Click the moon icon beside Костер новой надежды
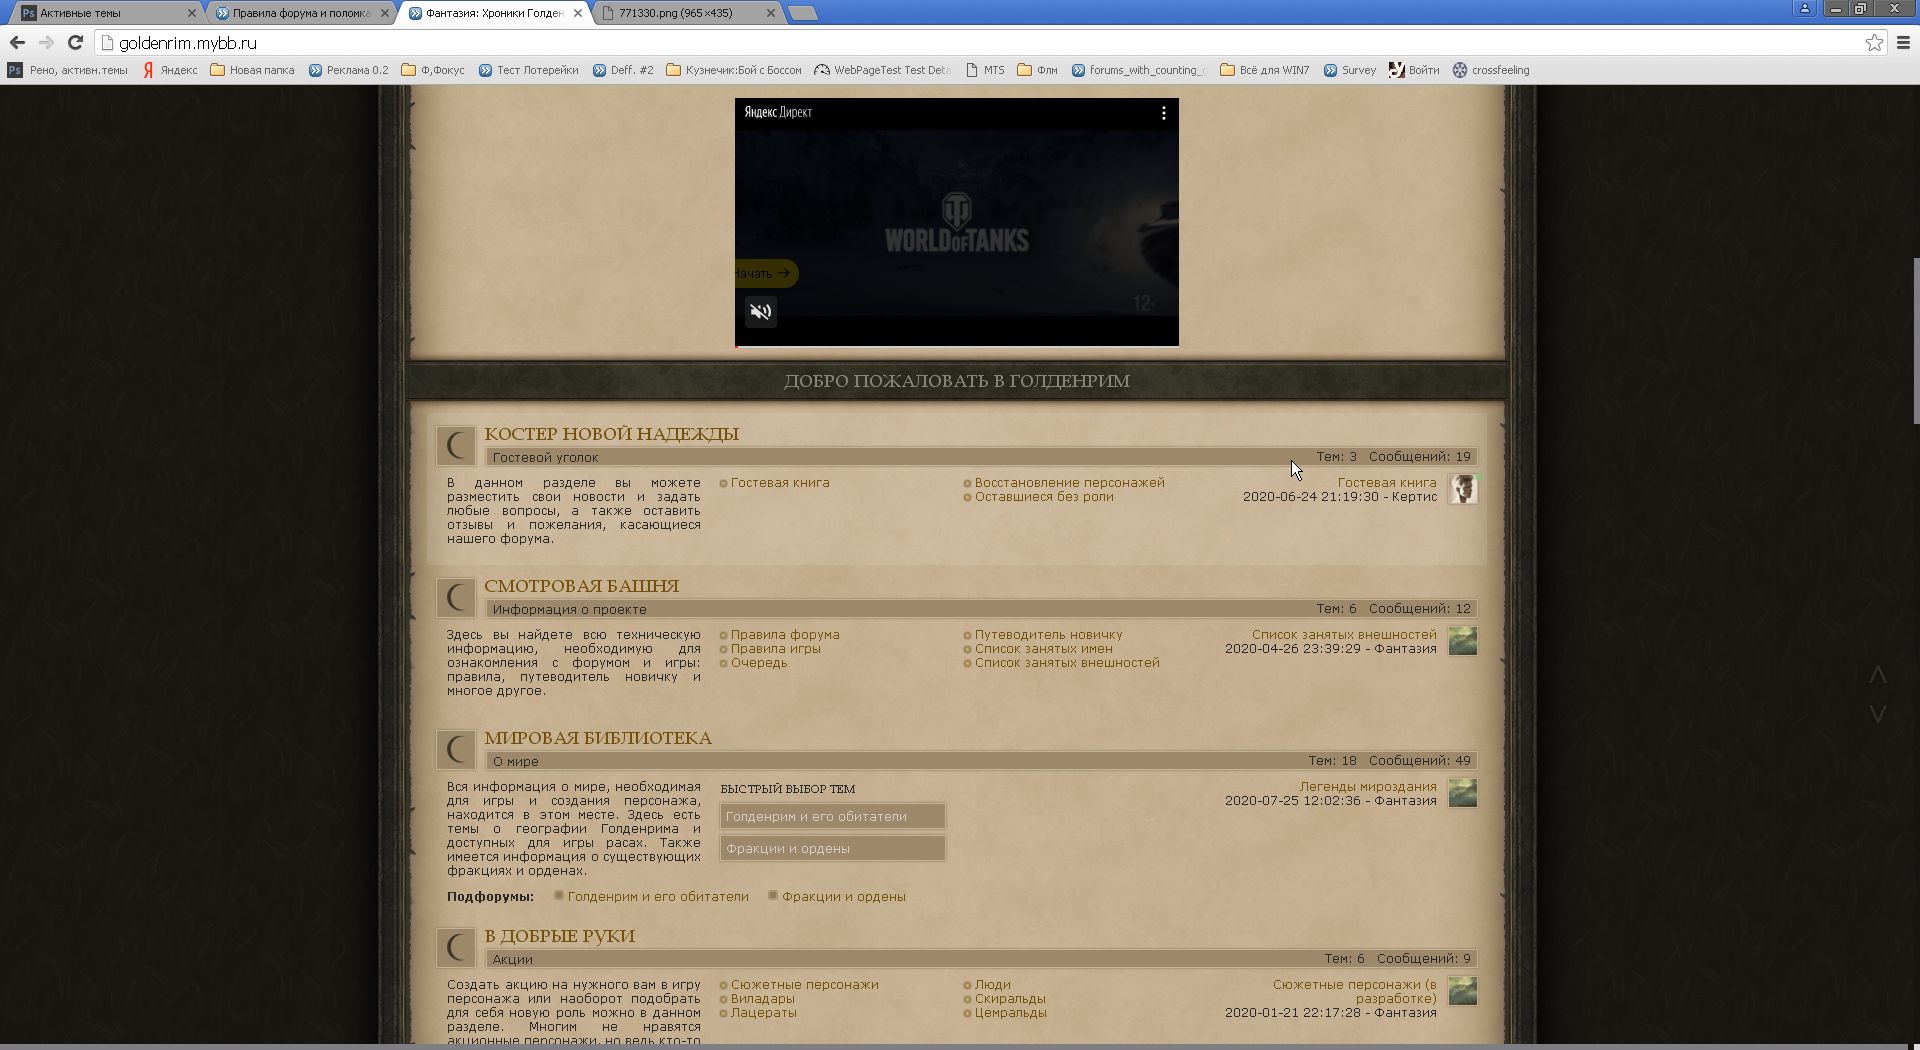This screenshot has width=1920, height=1050. 456,445
